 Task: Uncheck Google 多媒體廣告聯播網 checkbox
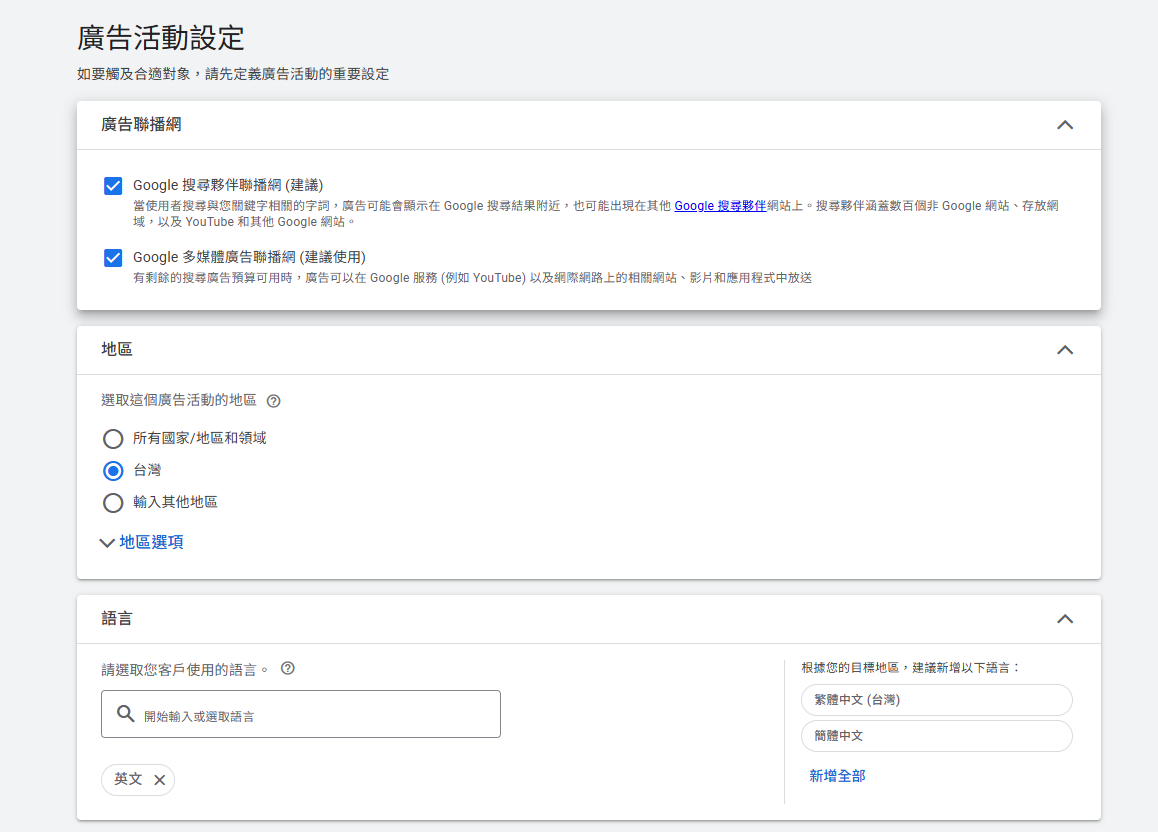coord(113,258)
